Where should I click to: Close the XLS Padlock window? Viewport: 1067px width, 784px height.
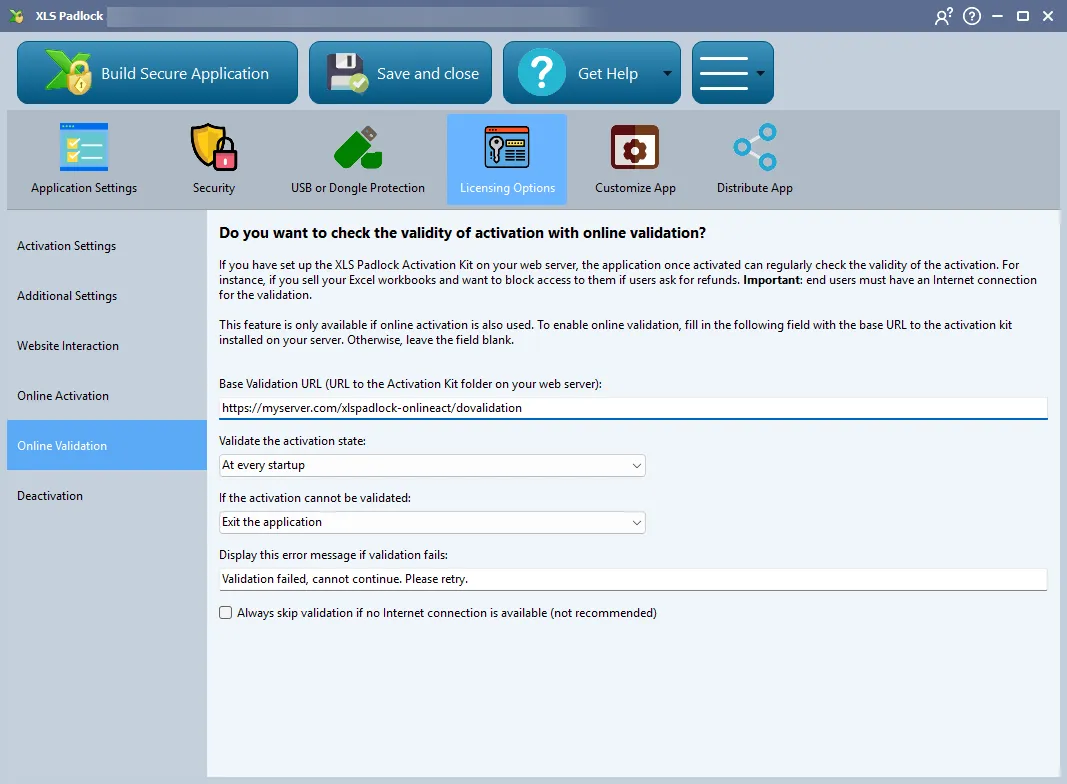tap(1048, 16)
